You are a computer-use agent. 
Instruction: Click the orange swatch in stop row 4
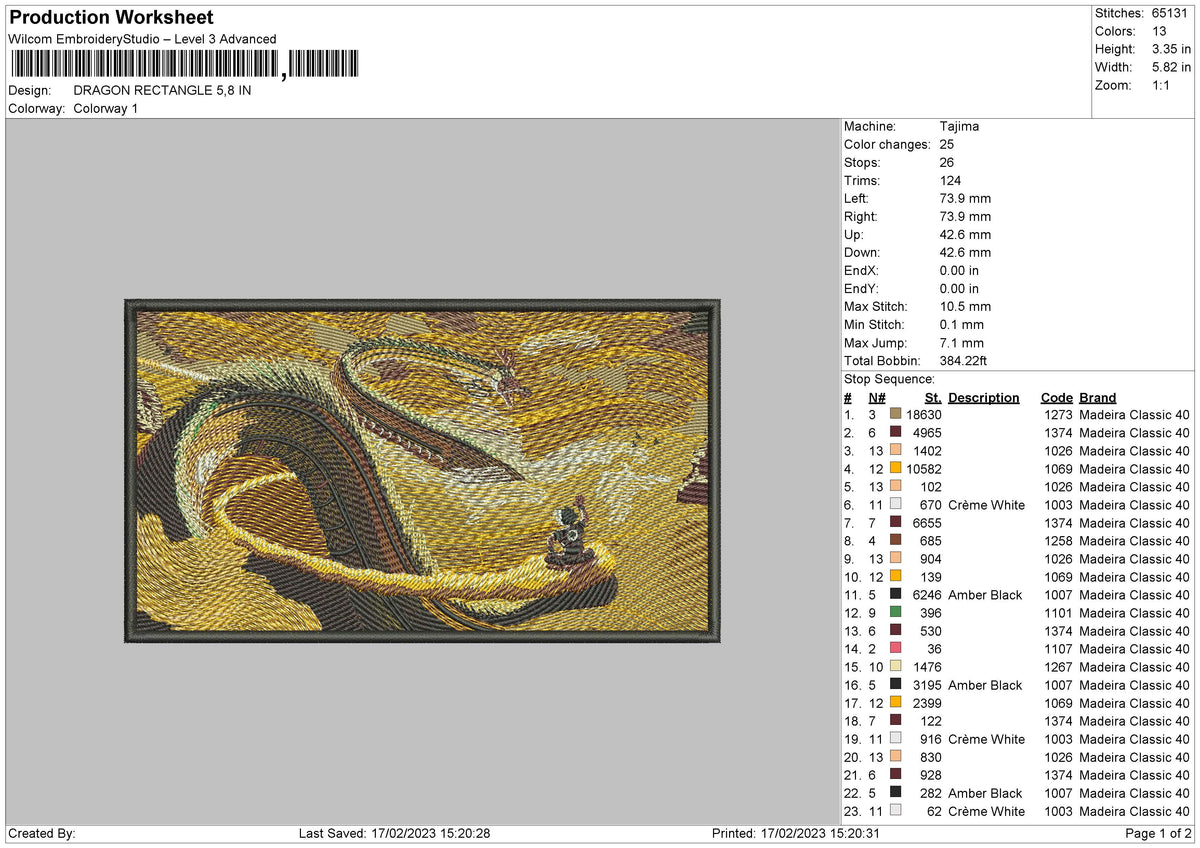click(895, 468)
